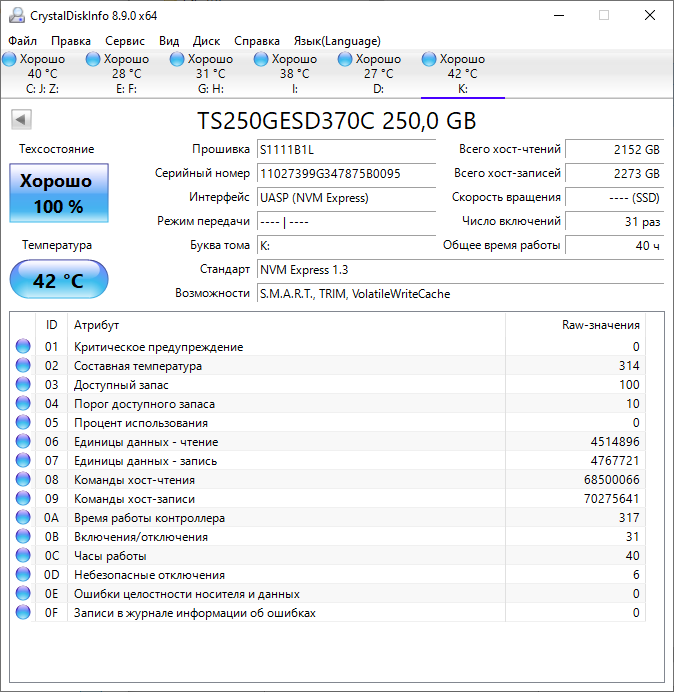
Task: Click the Хорошо 100 % health status button
Action: 59,193
